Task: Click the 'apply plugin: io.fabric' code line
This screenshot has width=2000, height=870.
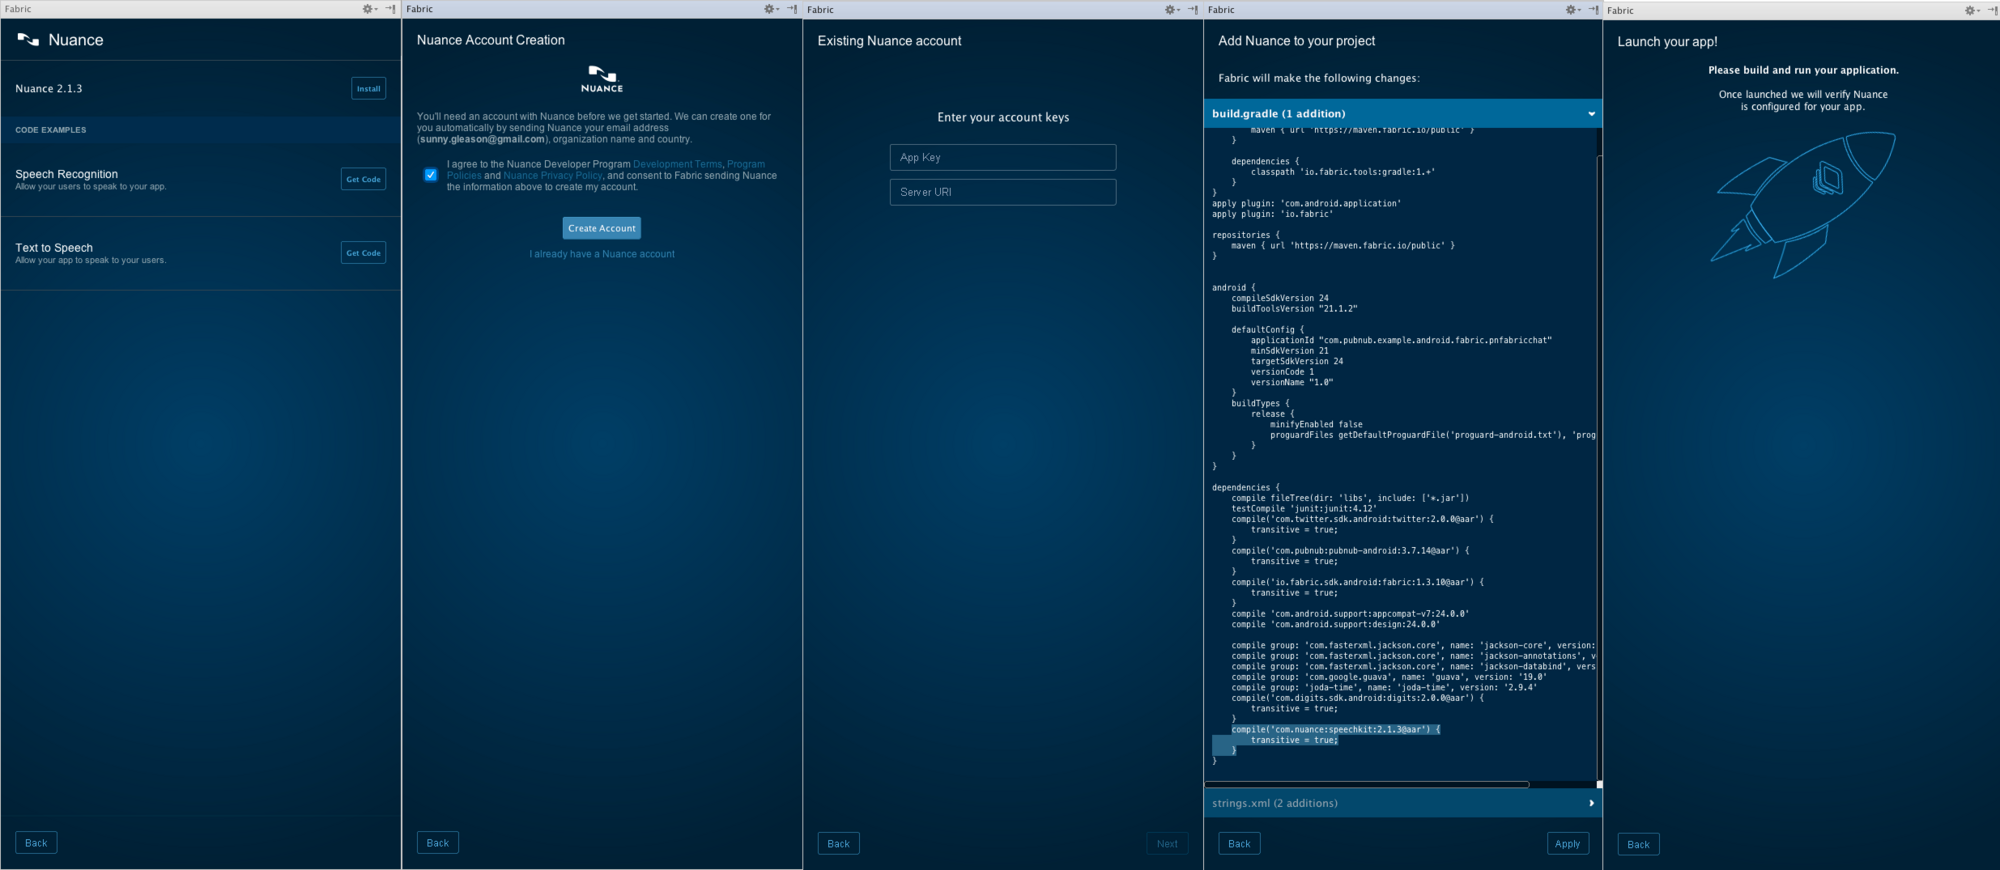Action: point(1272,214)
